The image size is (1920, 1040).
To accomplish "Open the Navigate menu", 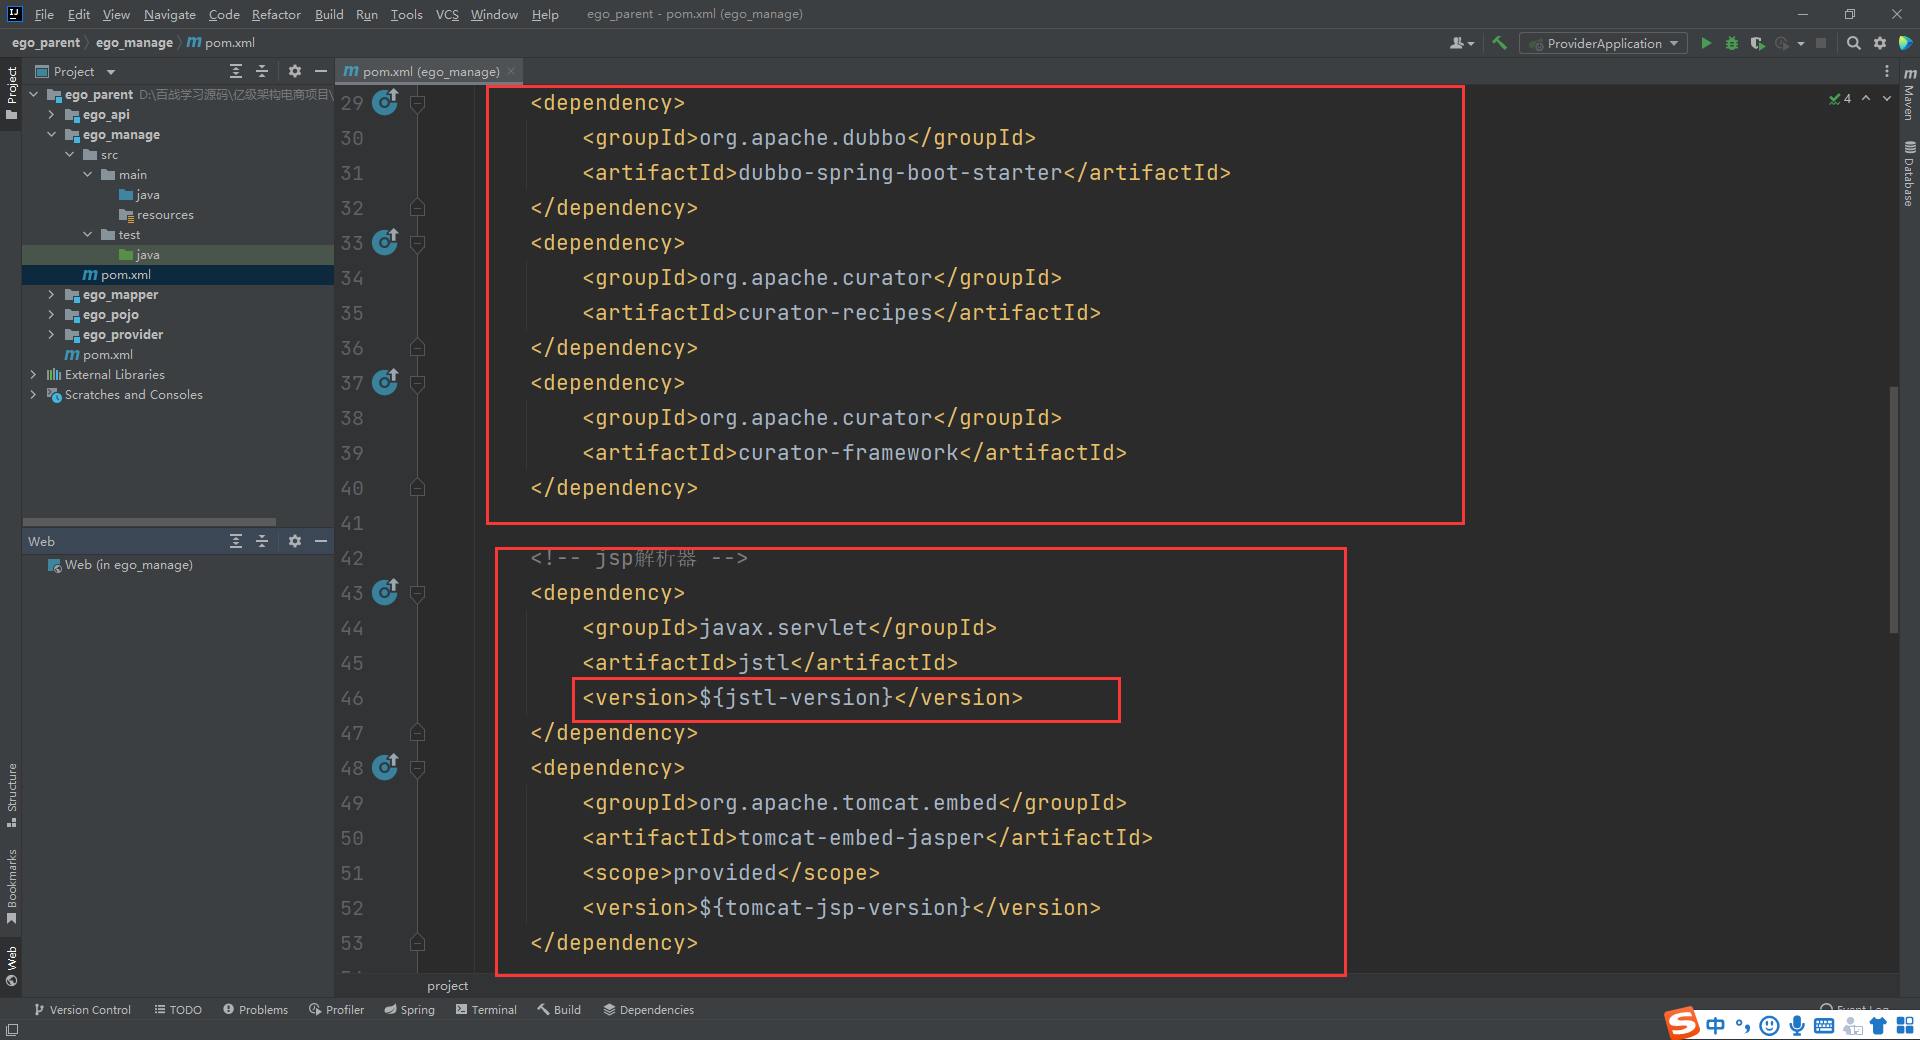I will tap(170, 14).
